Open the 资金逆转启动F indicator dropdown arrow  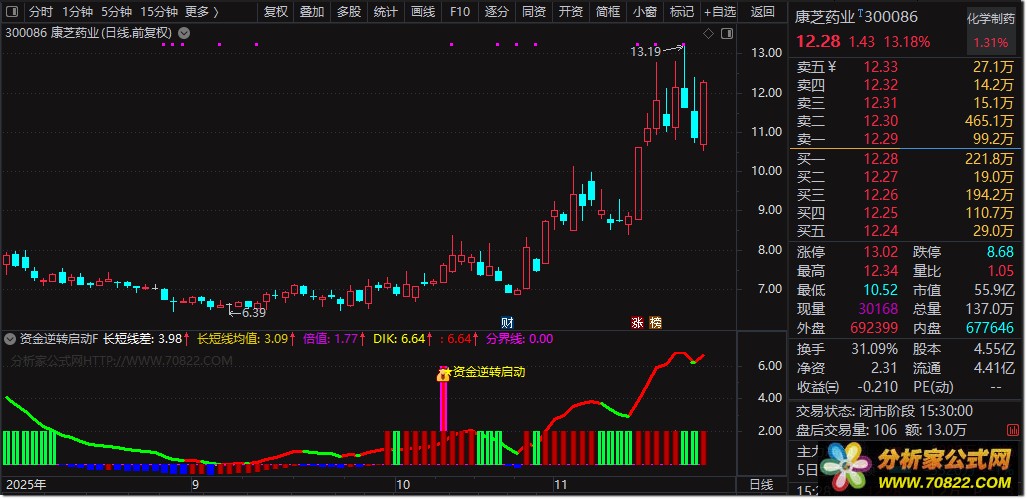point(10,339)
